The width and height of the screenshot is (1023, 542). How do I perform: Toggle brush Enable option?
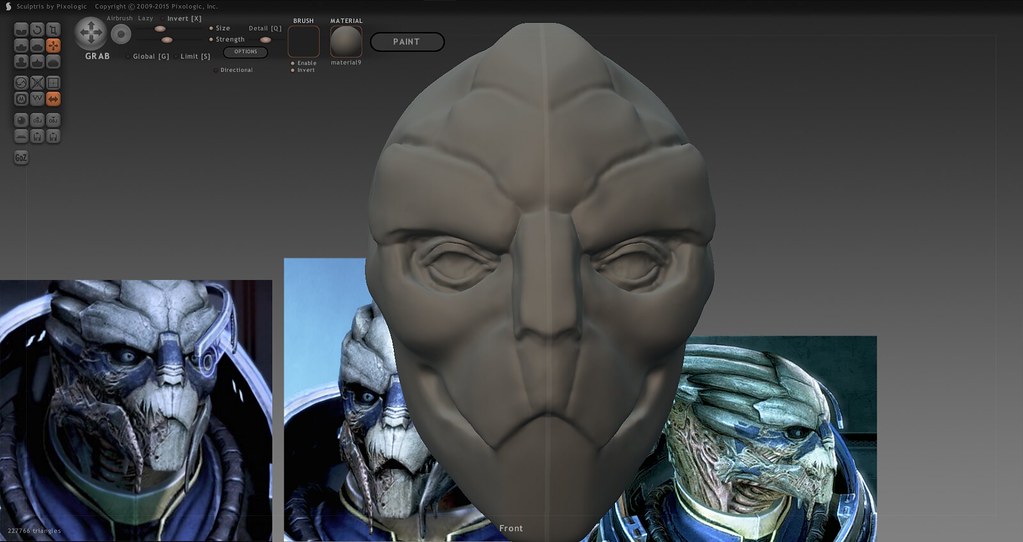point(303,63)
